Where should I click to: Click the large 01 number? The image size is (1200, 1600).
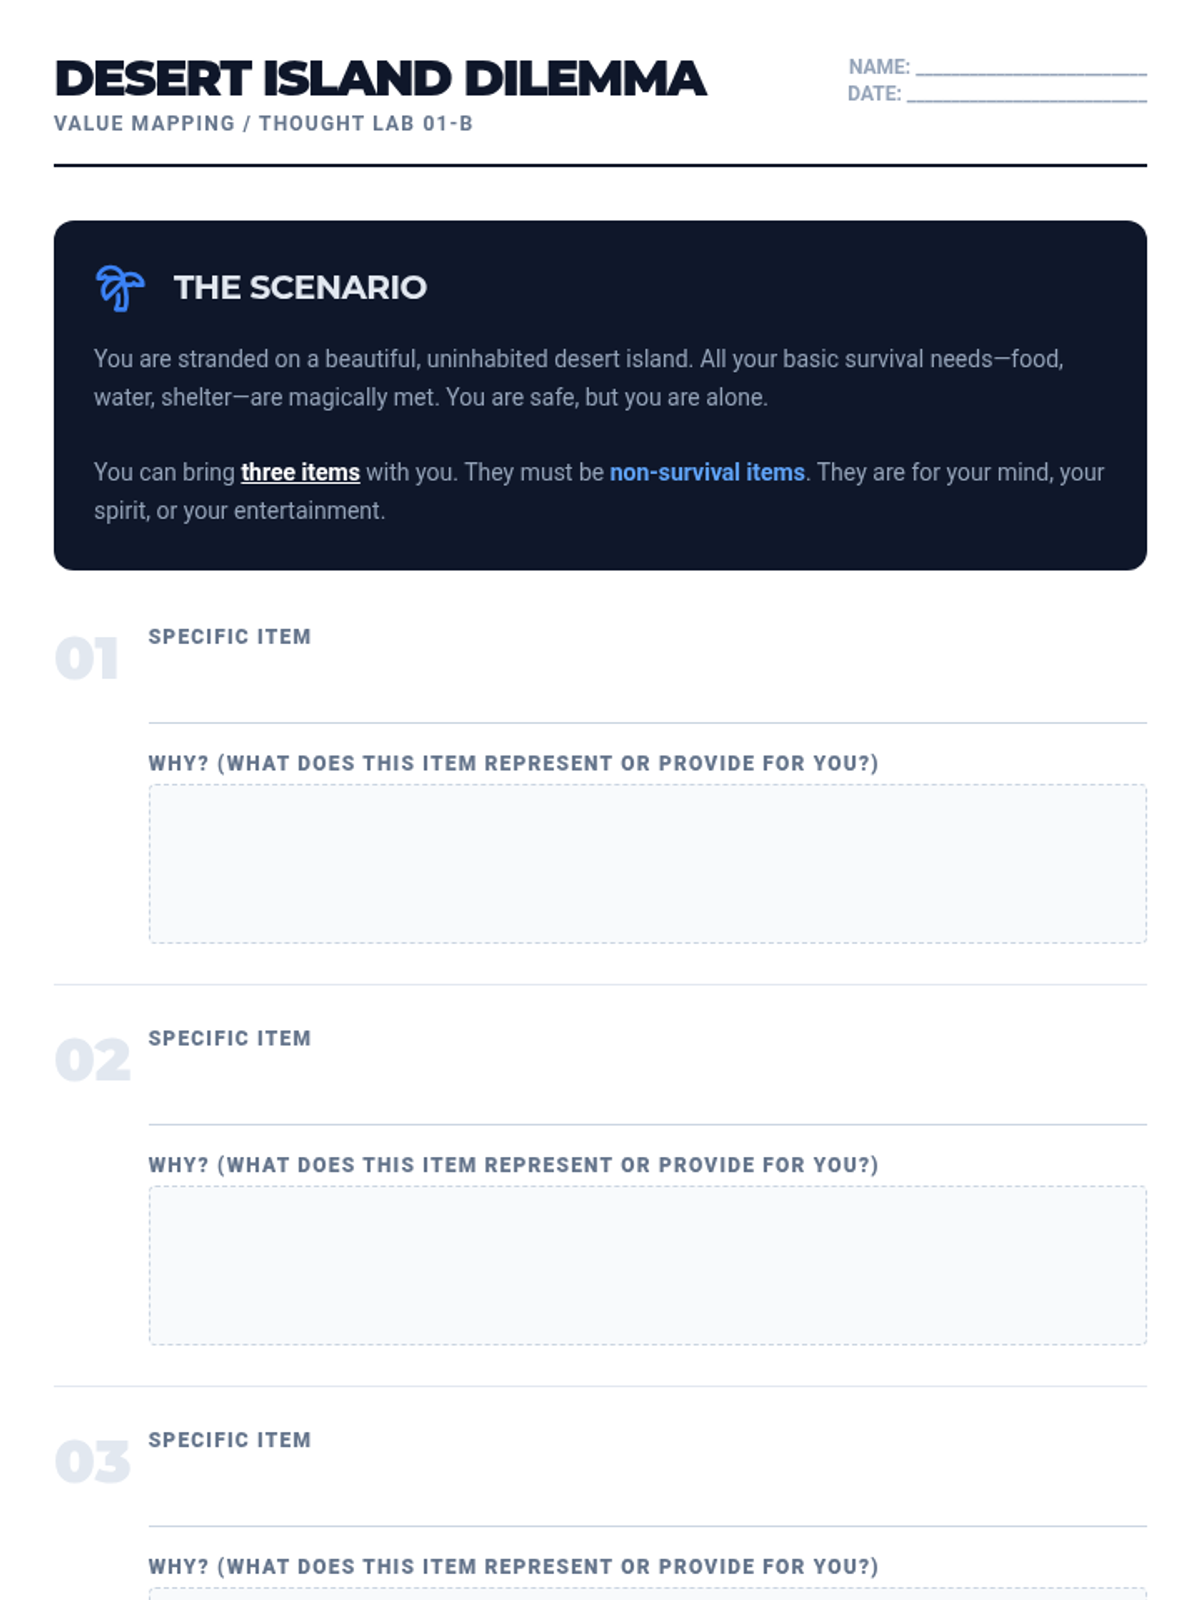pos(87,659)
